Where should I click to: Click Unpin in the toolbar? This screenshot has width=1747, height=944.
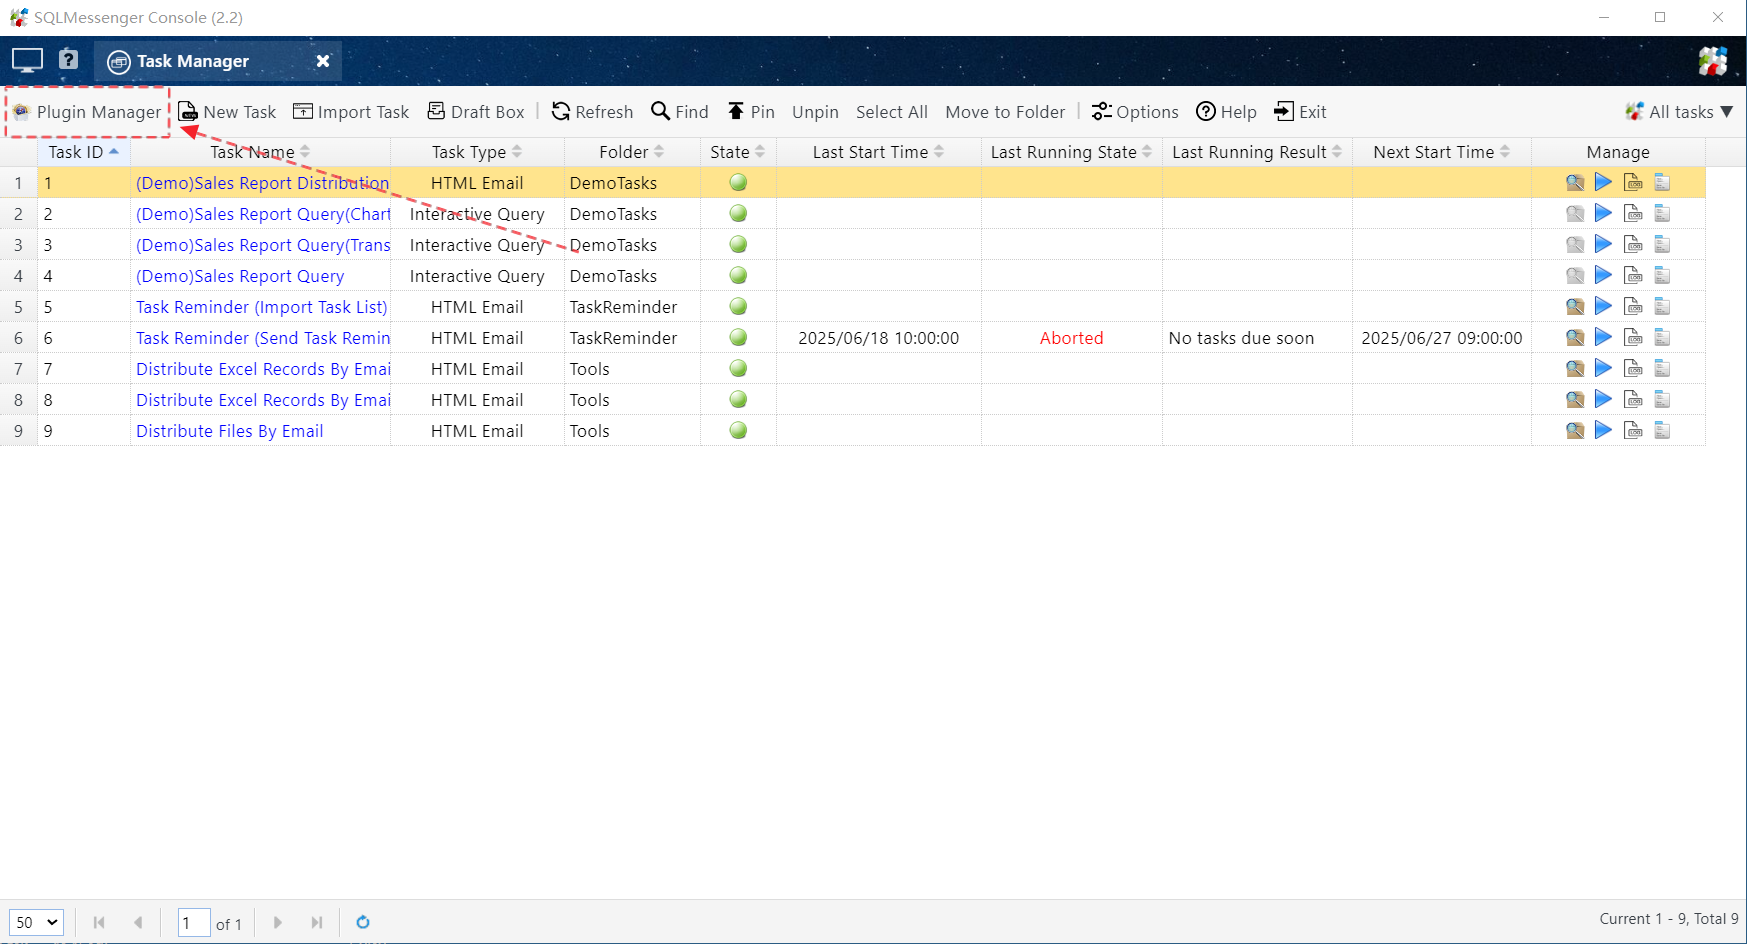coord(815,112)
